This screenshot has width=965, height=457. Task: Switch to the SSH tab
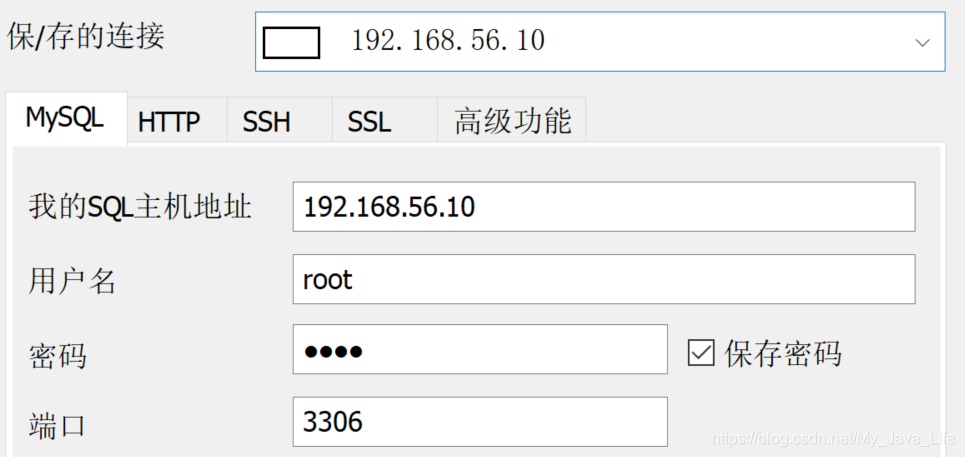click(280, 121)
